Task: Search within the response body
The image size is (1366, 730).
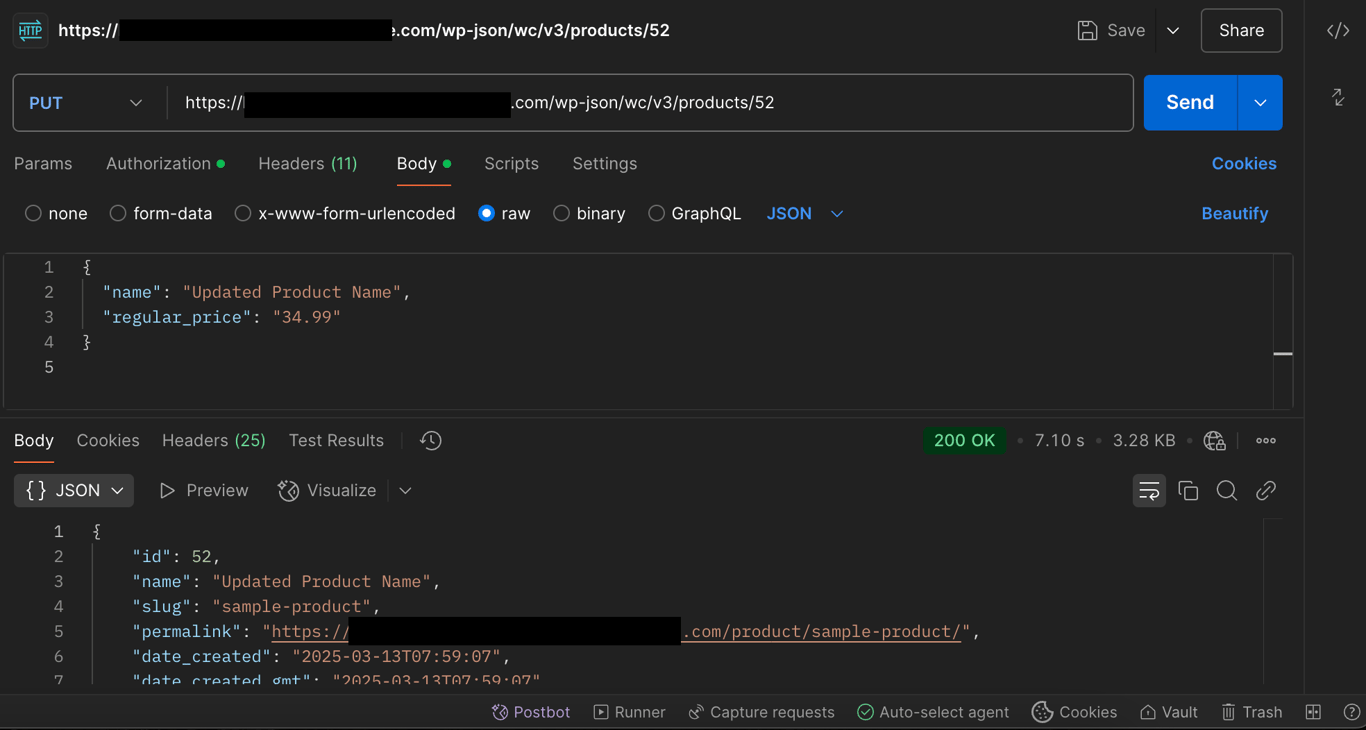Action: 1227,490
